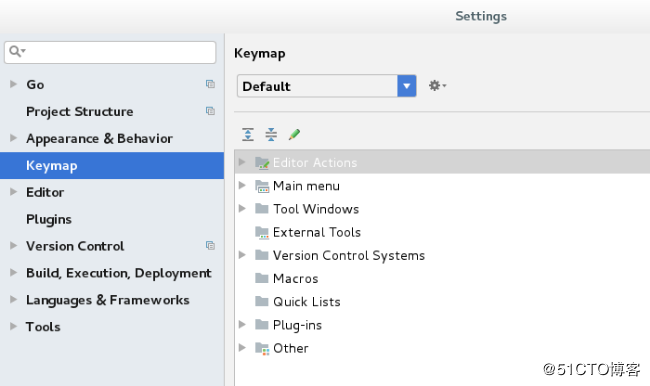Image resolution: width=650 pixels, height=386 pixels.
Task: Click the Collapse All icon in Keymap toolbar
Action: (271, 134)
